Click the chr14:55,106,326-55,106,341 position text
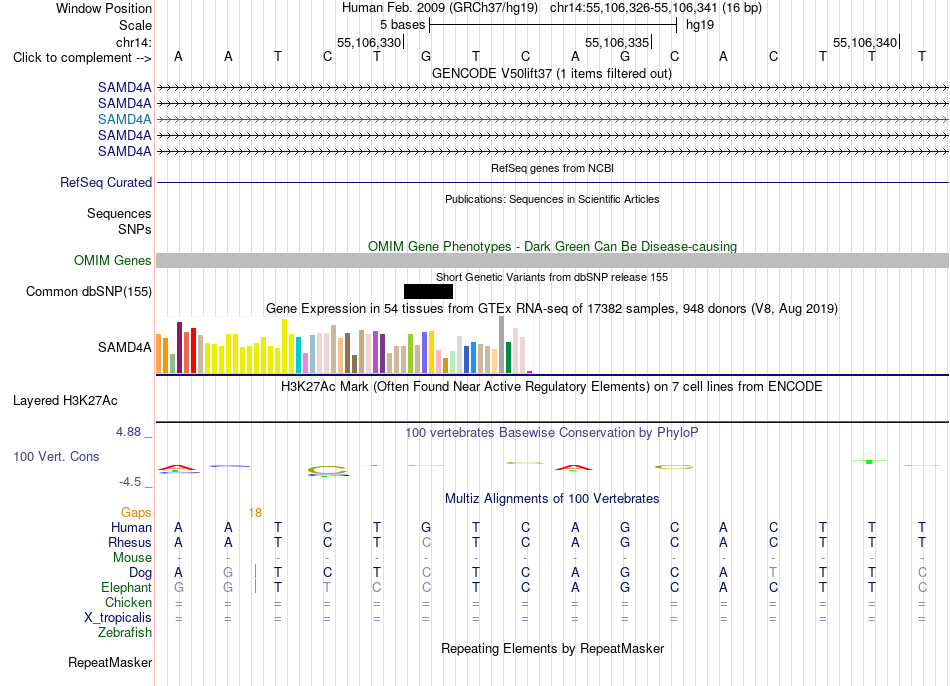The height and width of the screenshot is (686, 950). (x=634, y=8)
